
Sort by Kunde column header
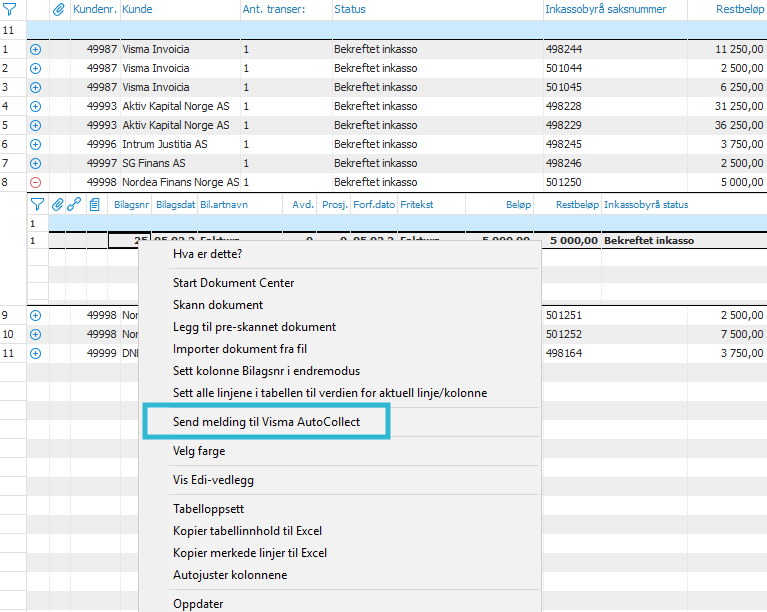pos(137,9)
